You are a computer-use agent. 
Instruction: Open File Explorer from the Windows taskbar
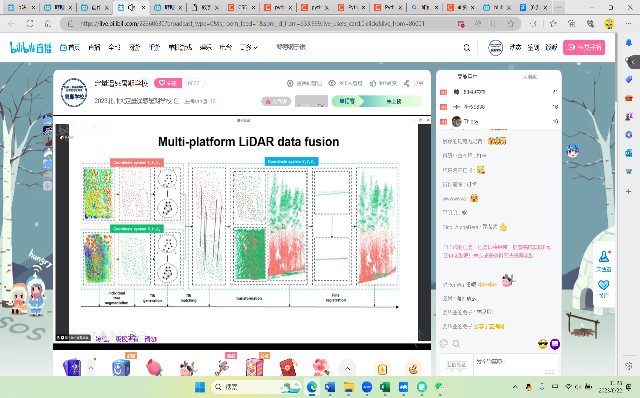(x=349, y=387)
